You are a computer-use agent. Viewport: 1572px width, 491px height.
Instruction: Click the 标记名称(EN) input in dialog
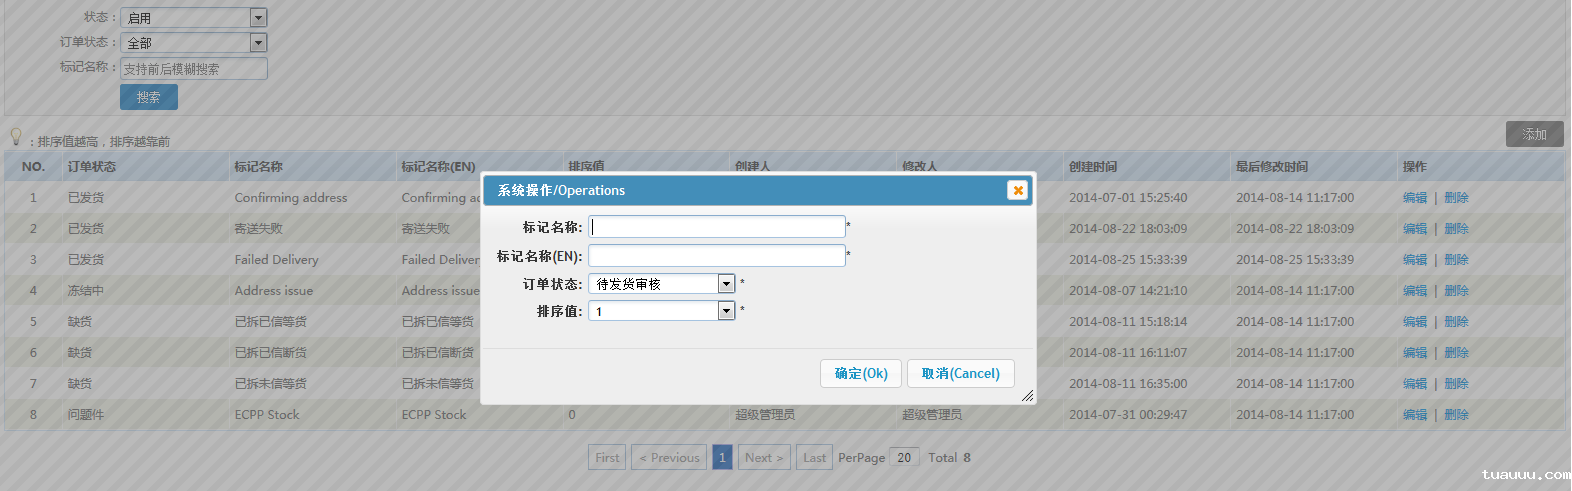click(716, 255)
